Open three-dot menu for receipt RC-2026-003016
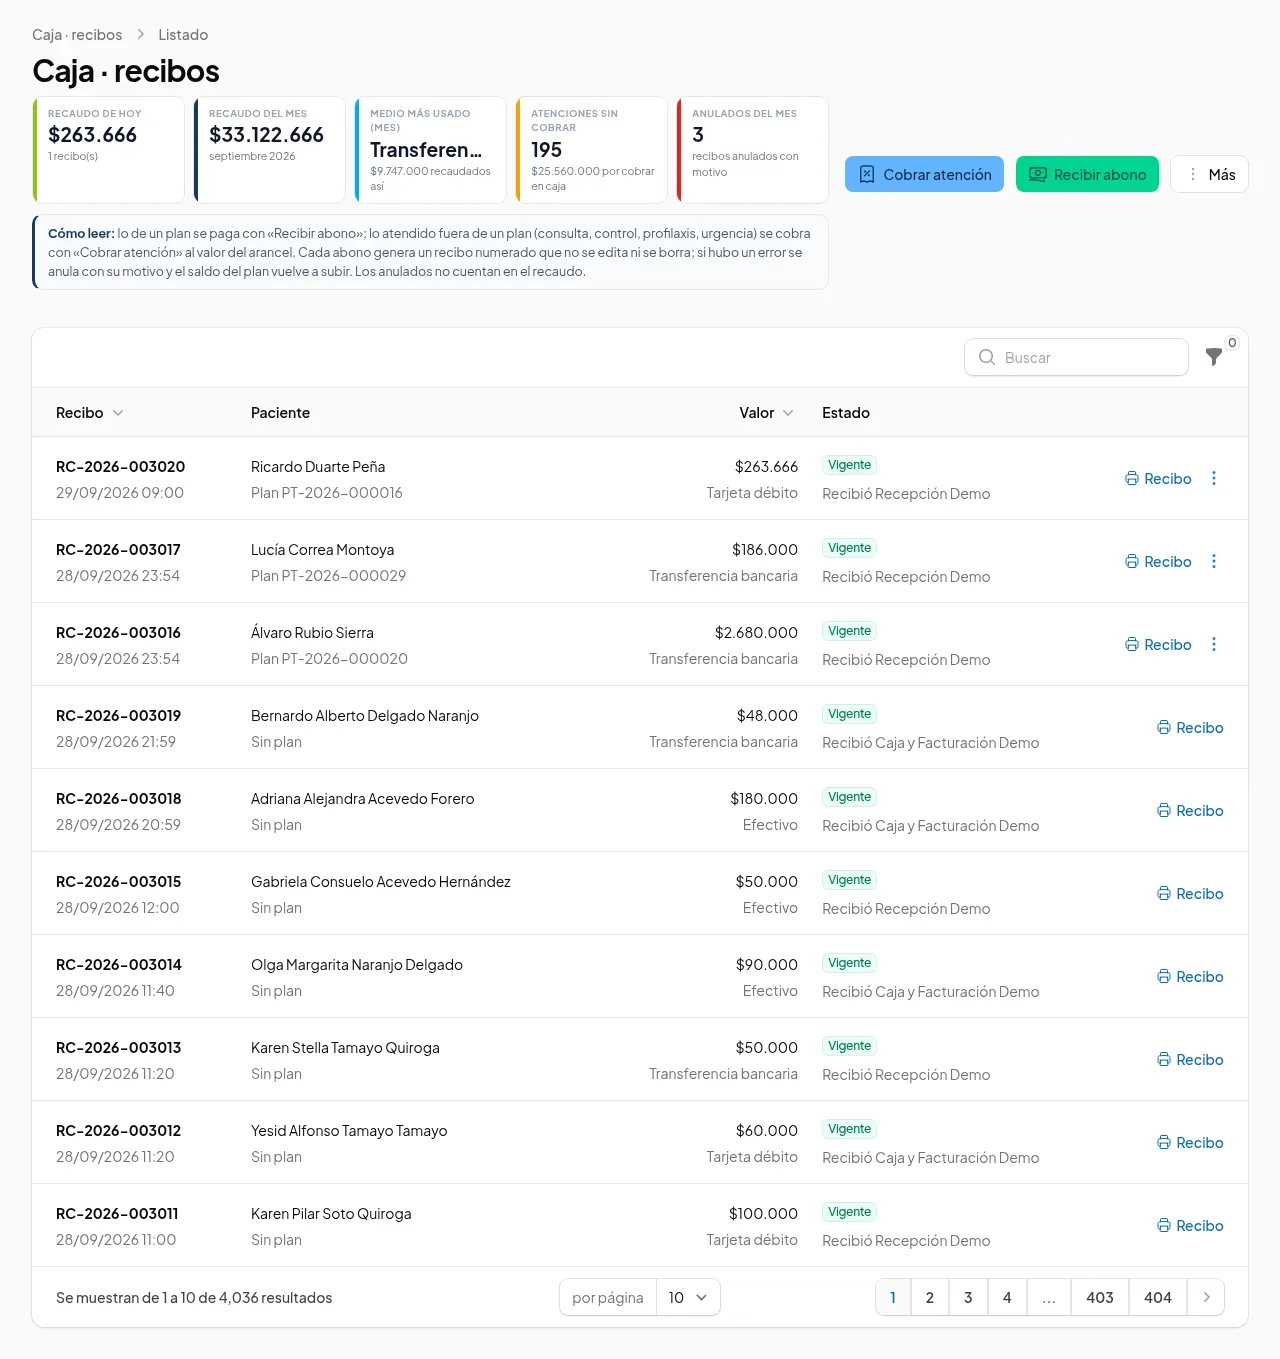 (x=1214, y=644)
